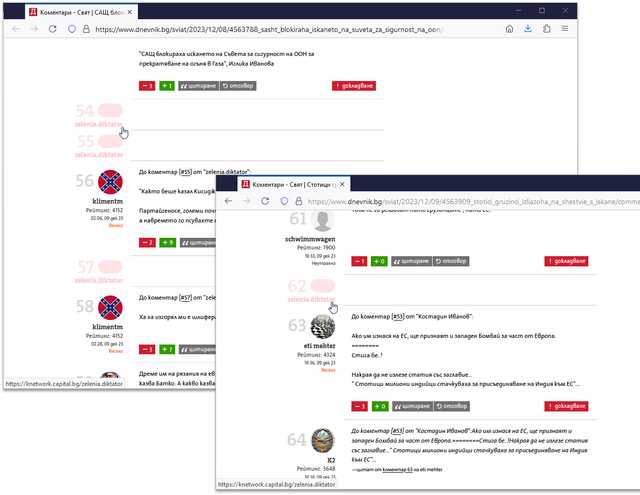Go back in the back browser window
Image resolution: width=640 pixels, height=495 pixels.
click(16, 29)
